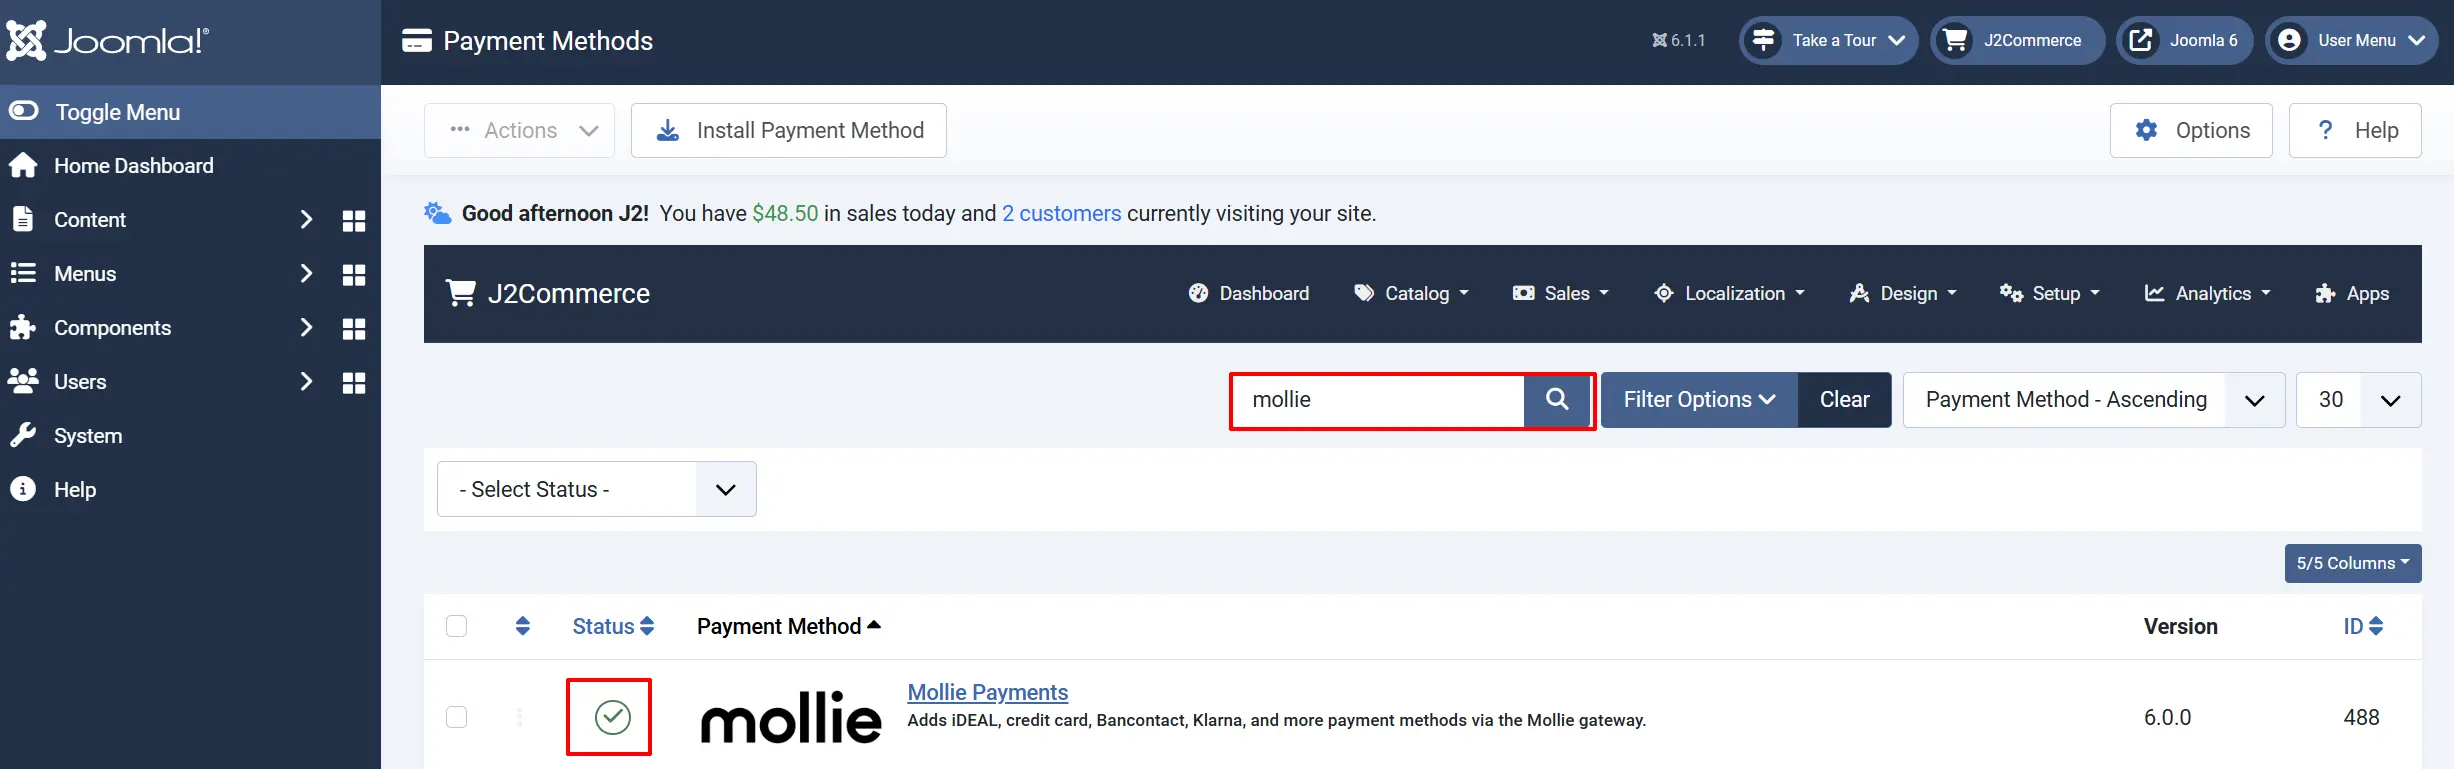Screen dimensions: 2454x769
Task: Clear the search filter
Action: tap(1844, 400)
